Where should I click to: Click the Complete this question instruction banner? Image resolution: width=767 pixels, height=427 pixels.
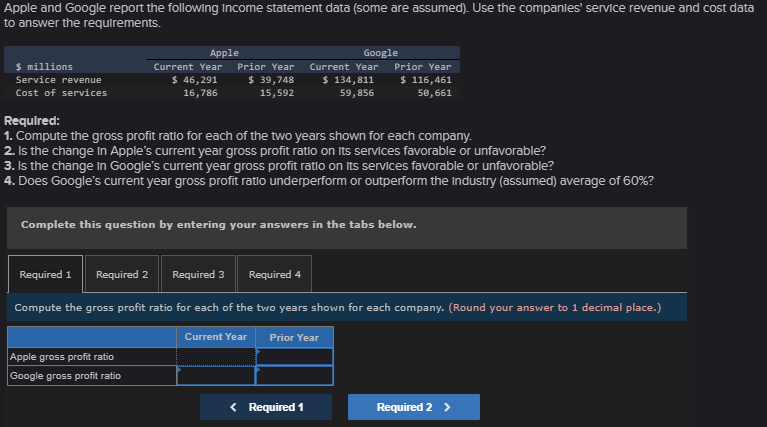347,228
